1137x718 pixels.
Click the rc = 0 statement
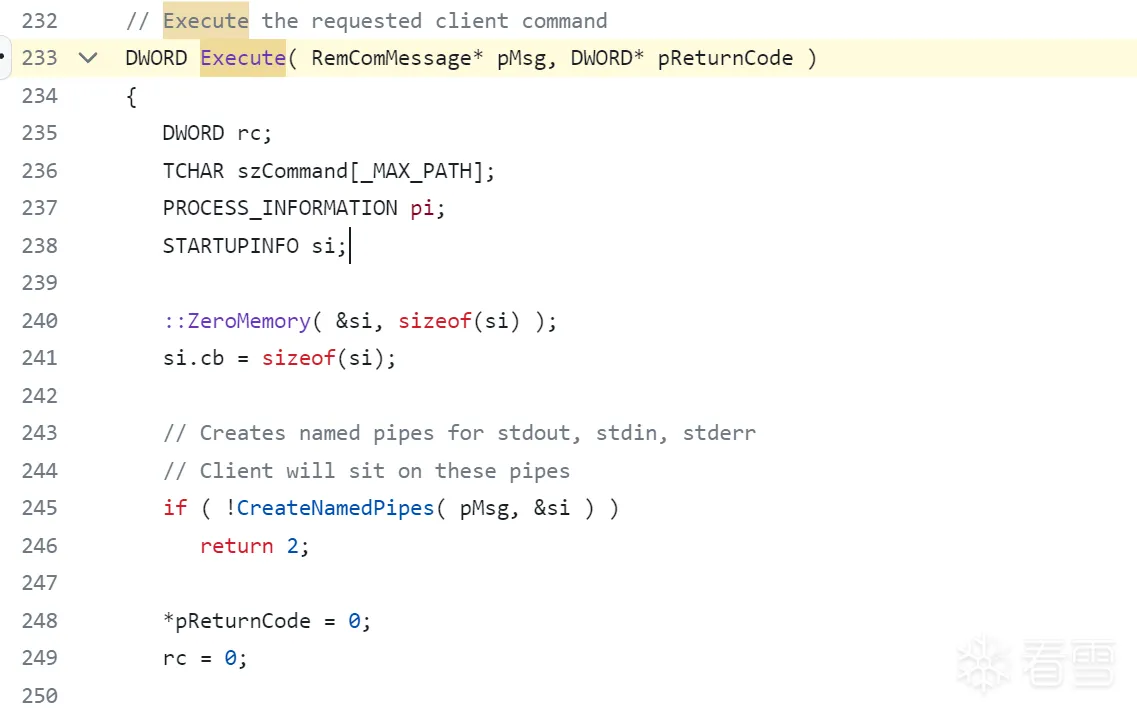(205, 657)
